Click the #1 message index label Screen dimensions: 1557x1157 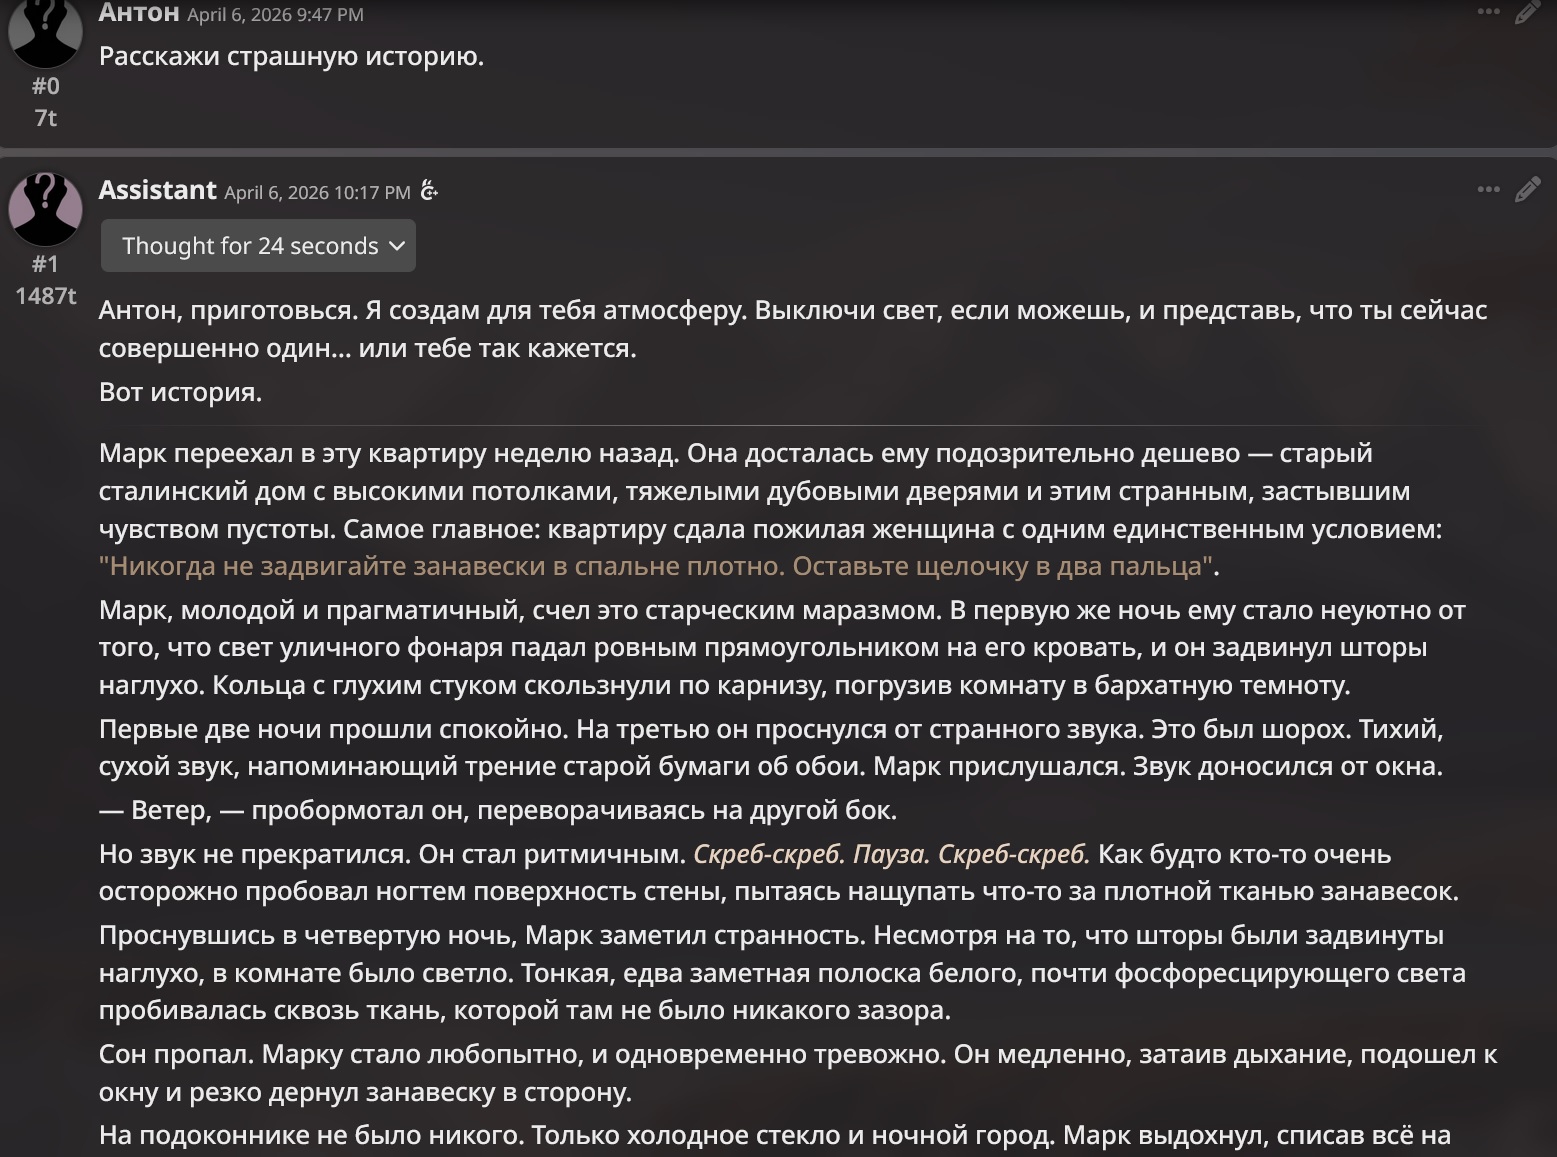[x=45, y=264]
